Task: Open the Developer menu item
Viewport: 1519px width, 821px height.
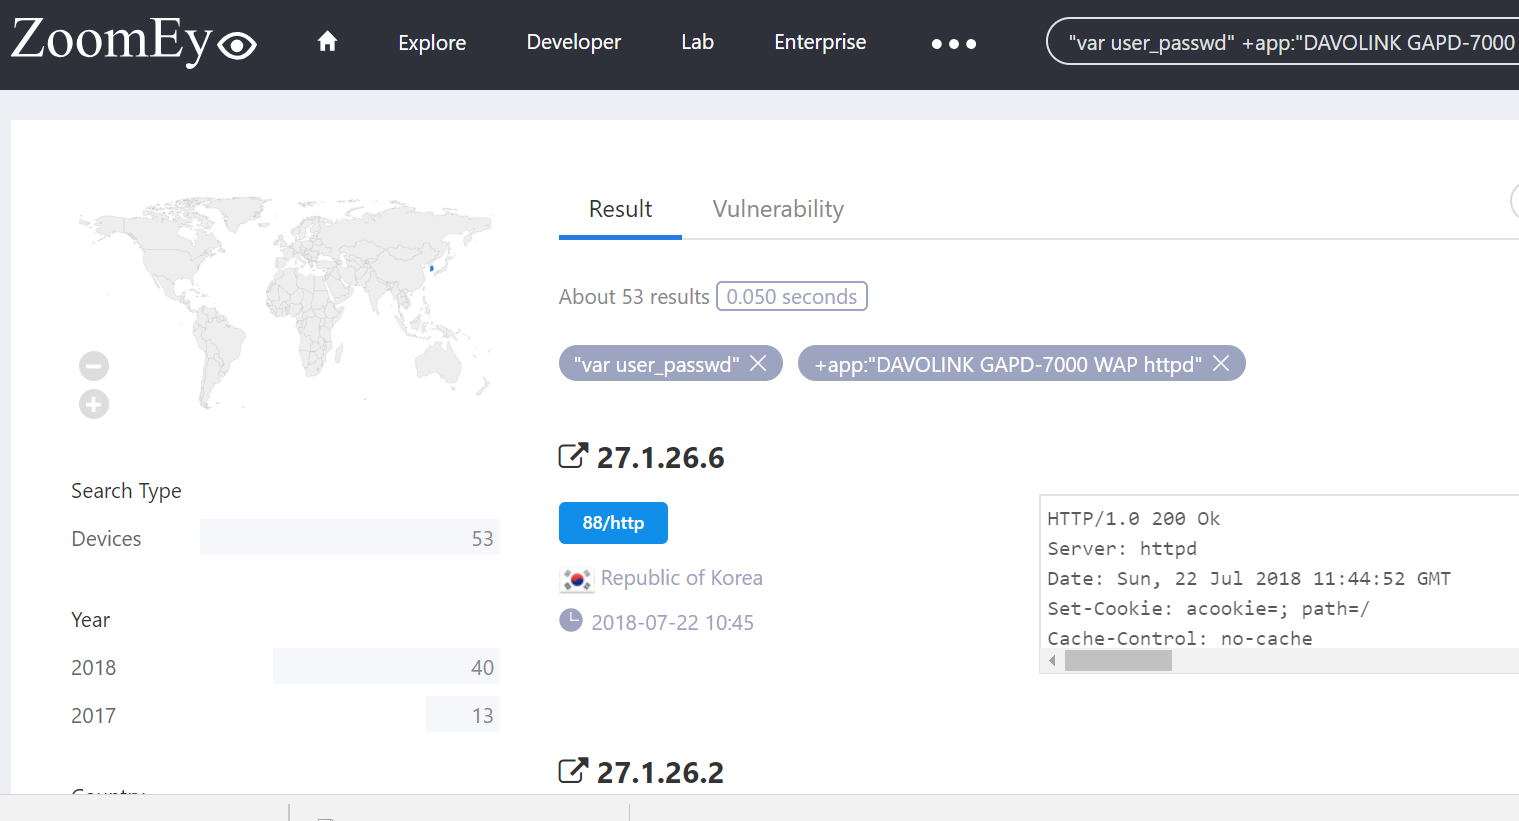Action: click(573, 42)
